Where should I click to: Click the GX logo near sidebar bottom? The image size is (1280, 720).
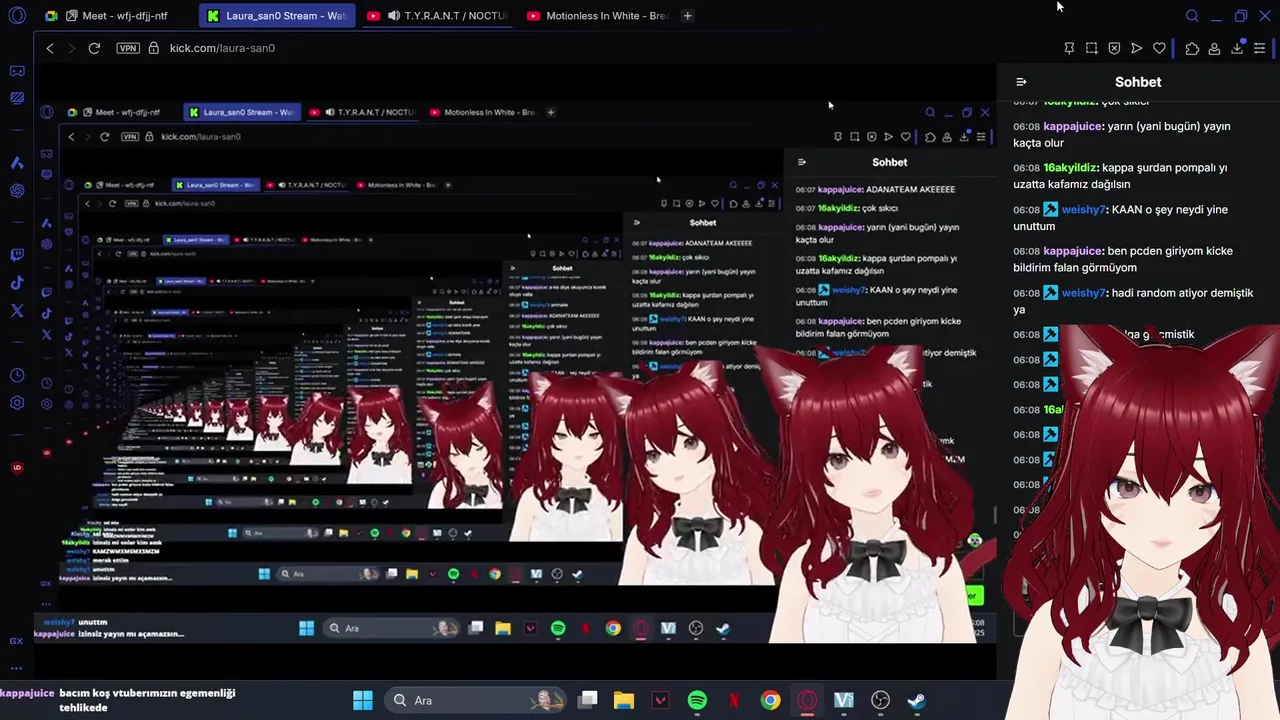tap(16, 641)
